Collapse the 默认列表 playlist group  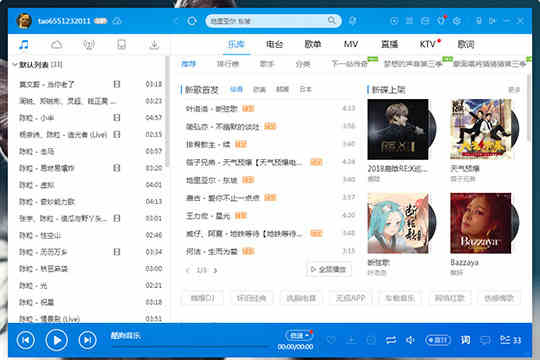click(15, 64)
